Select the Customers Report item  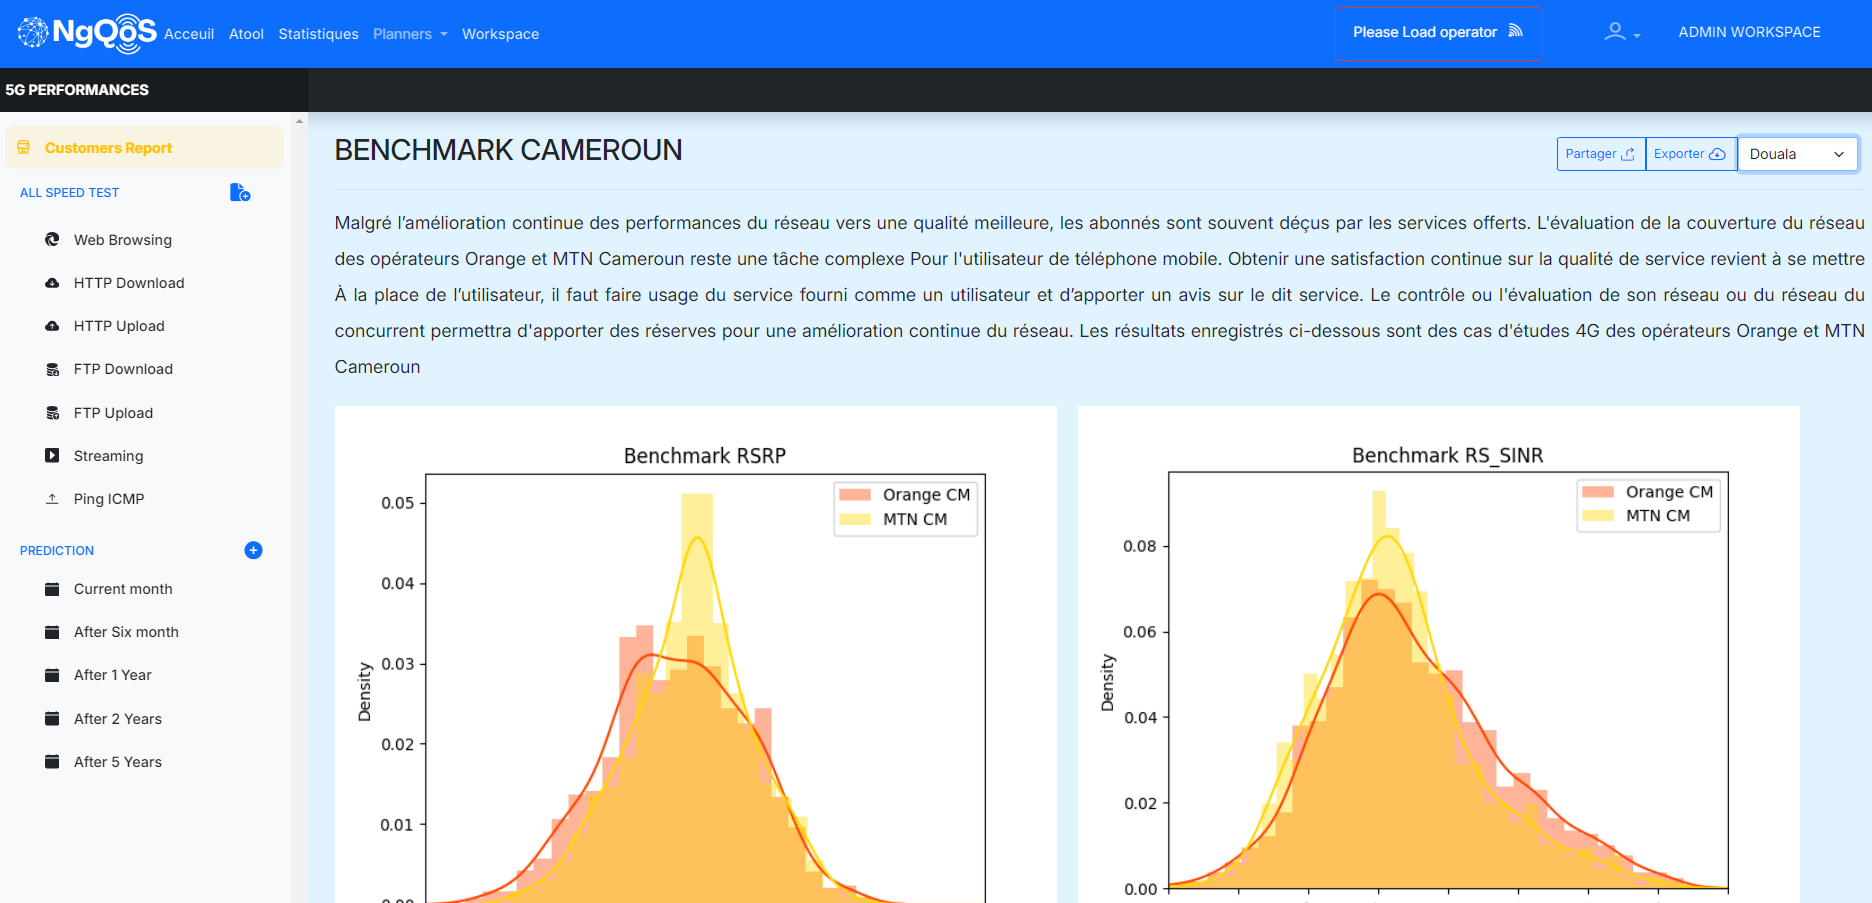pyautogui.click(x=145, y=148)
